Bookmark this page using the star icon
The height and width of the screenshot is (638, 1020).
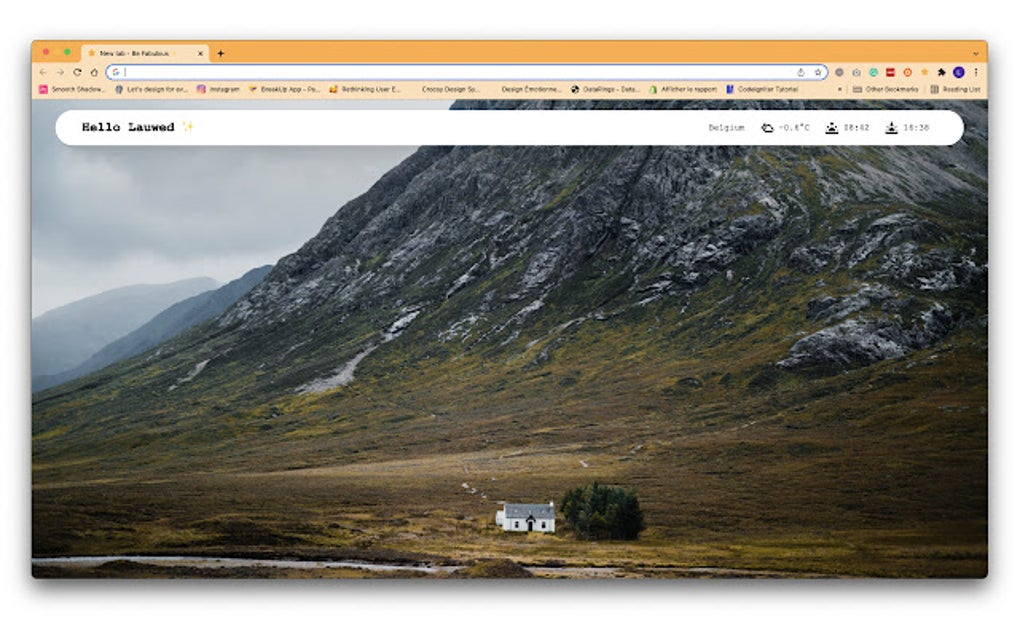(818, 72)
